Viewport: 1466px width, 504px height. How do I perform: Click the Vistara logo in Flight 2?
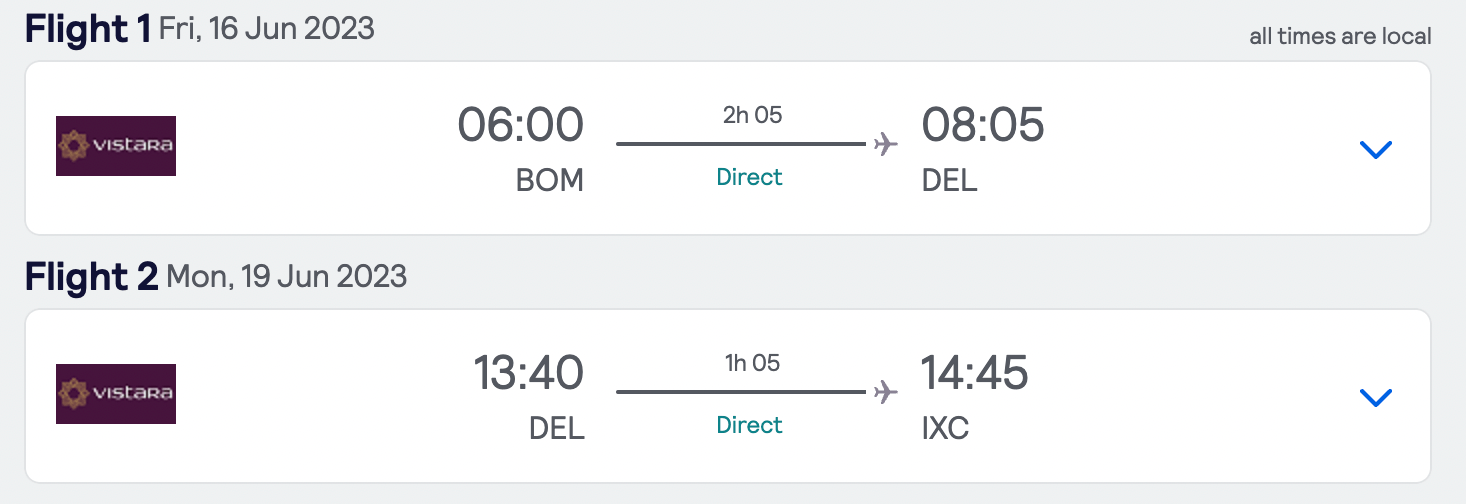[116, 394]
